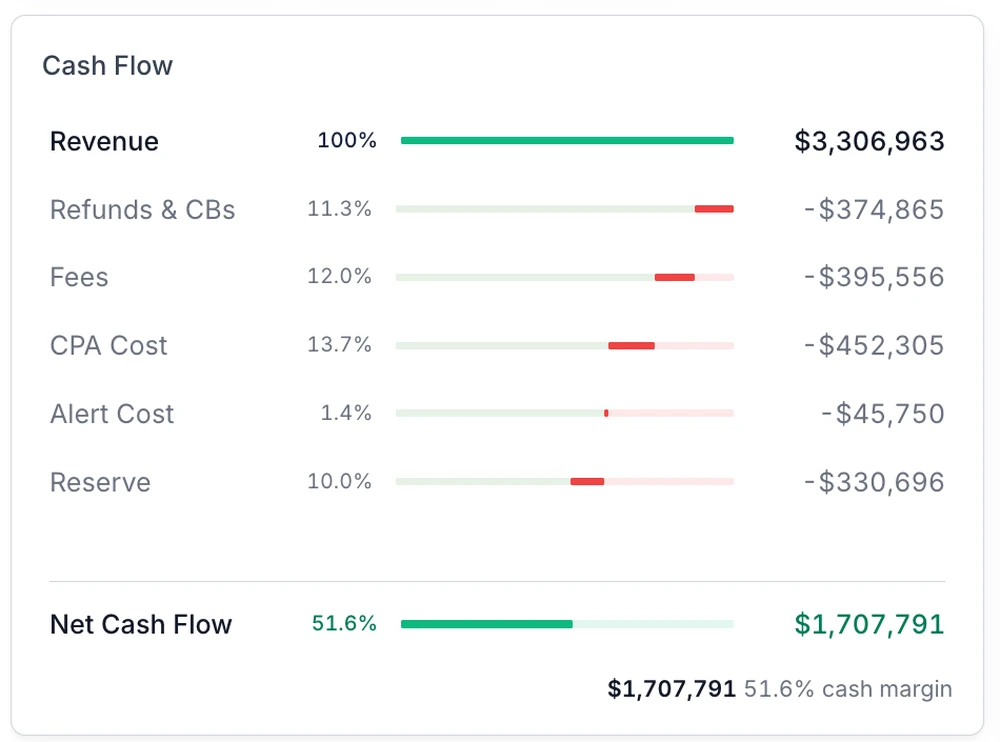The image size is (1000, 742).
Task: Click the 1.4% alert cost percentage
Action: coord(346,413)
